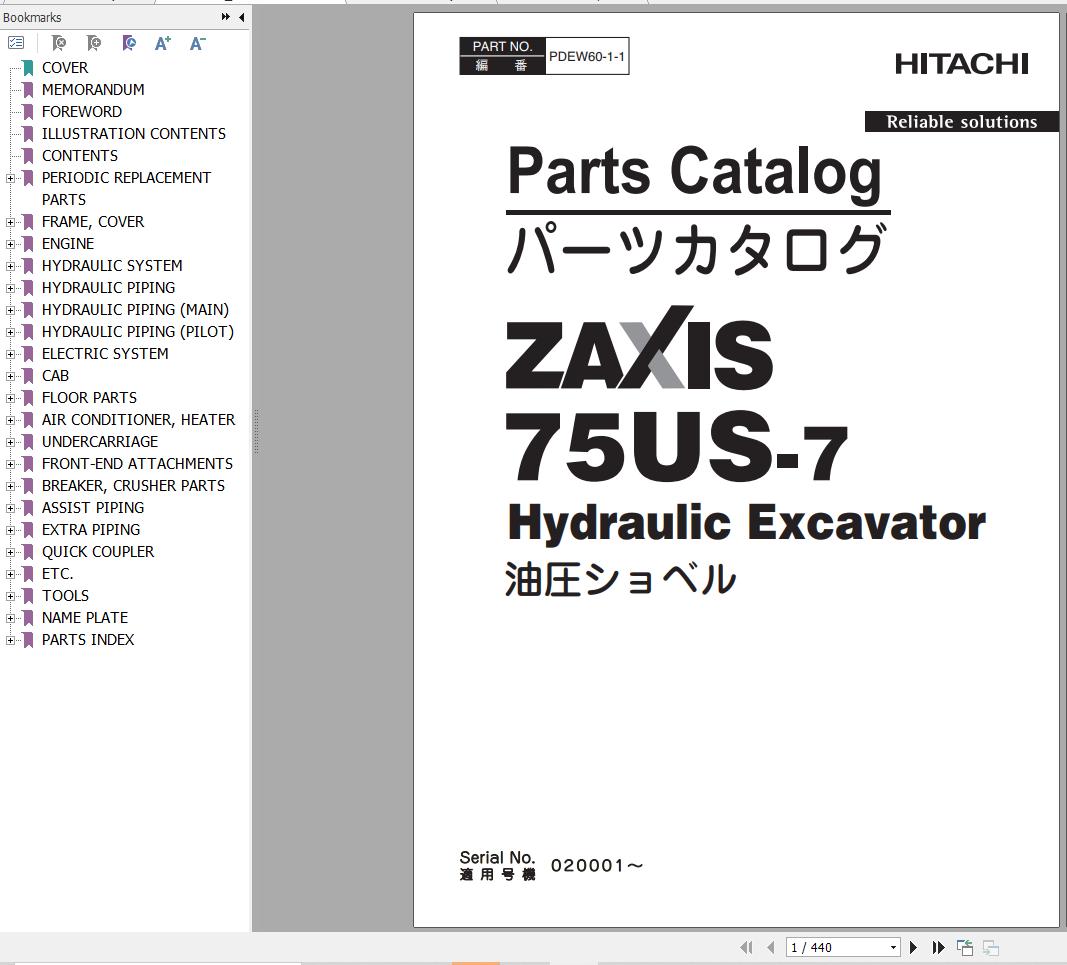
Task: Click the PARTS INDEX bookmark icon
Action: tap(28, 640)
